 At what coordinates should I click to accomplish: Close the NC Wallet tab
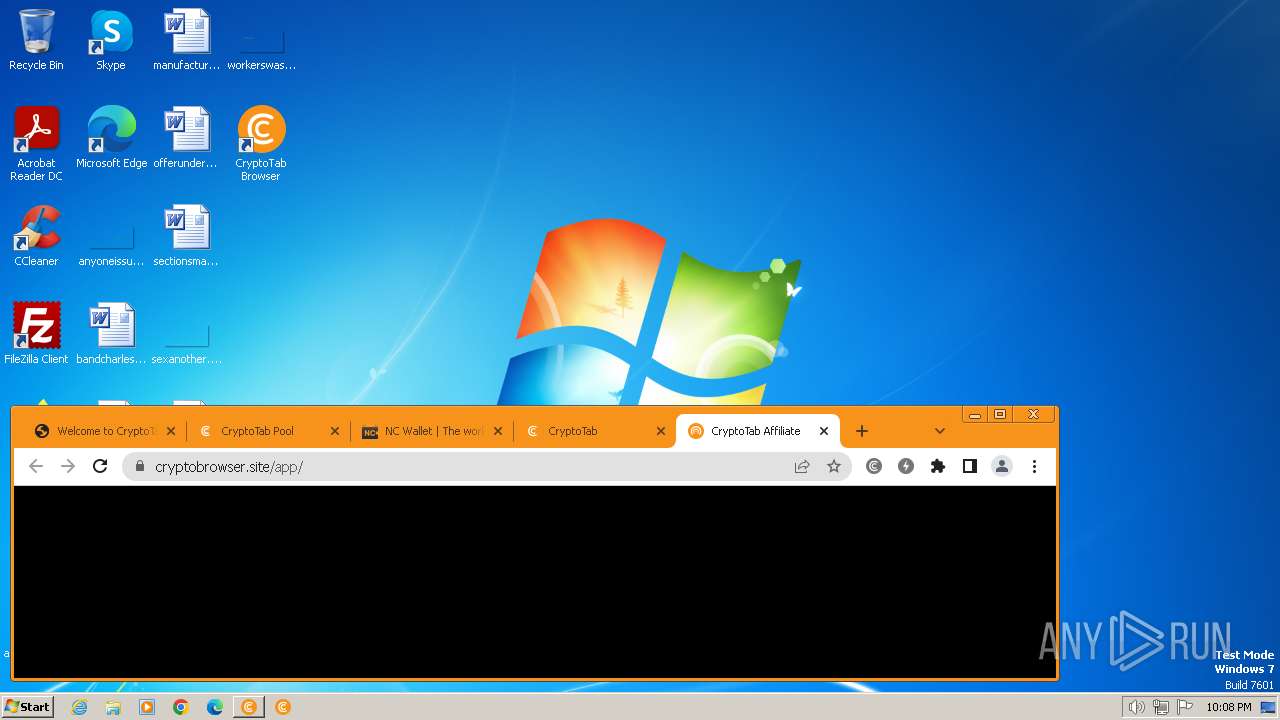point(498,431)
